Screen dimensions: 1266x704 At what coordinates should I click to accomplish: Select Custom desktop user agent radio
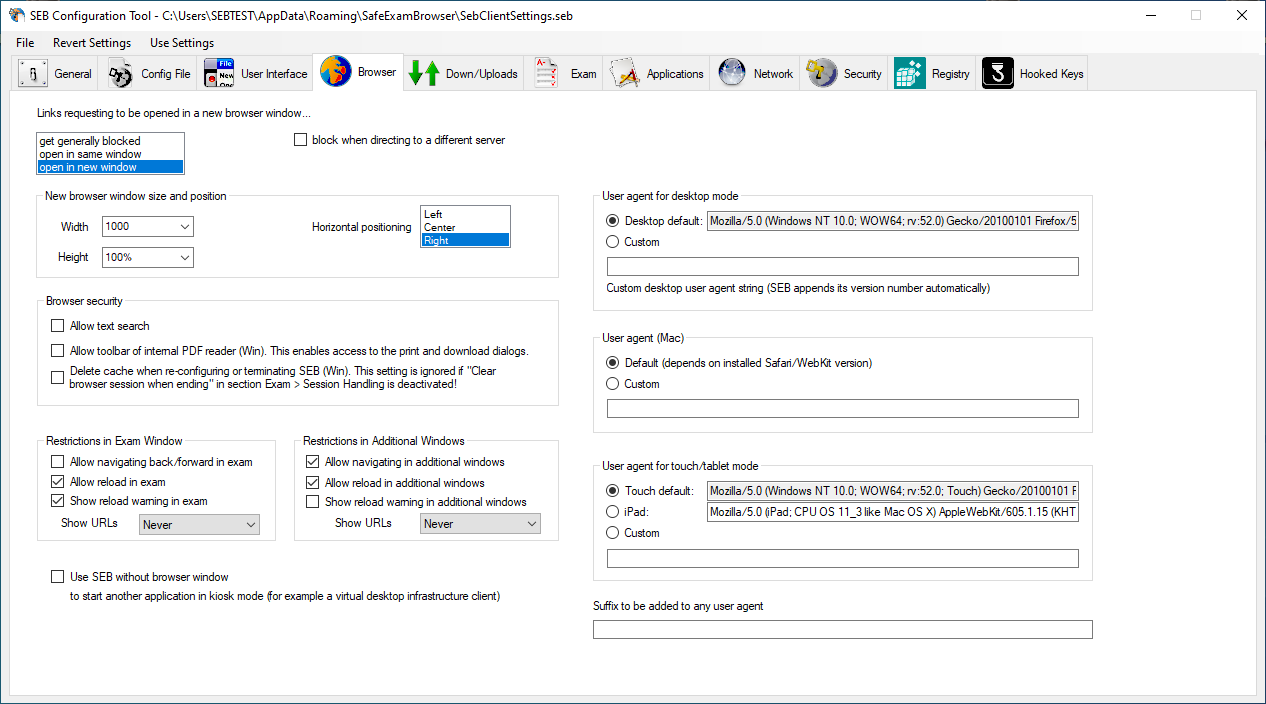[x=613, y=242]
